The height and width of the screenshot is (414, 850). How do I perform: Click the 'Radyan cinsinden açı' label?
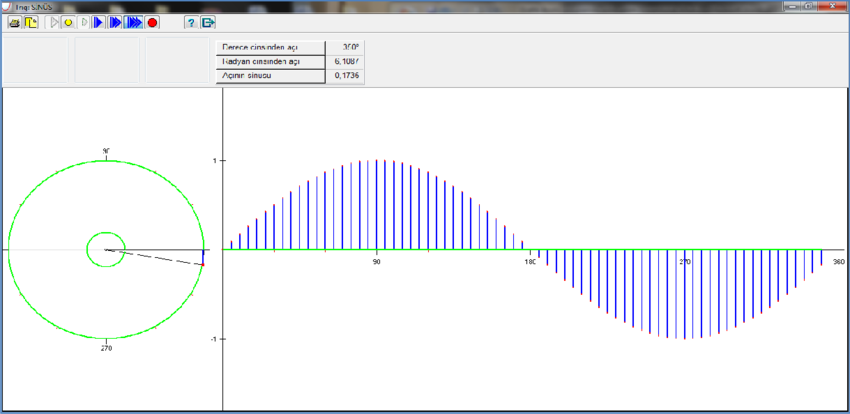click(271, 61)
